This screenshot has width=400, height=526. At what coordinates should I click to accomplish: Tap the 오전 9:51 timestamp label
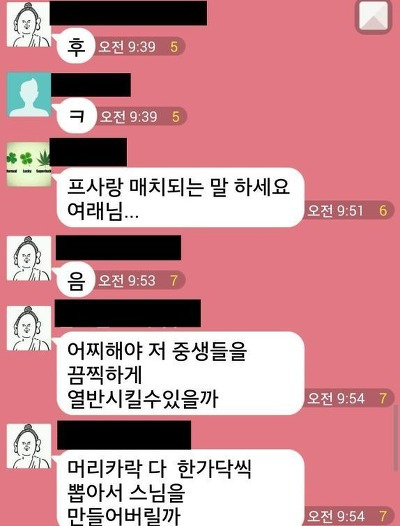click(x=335, y=211)
